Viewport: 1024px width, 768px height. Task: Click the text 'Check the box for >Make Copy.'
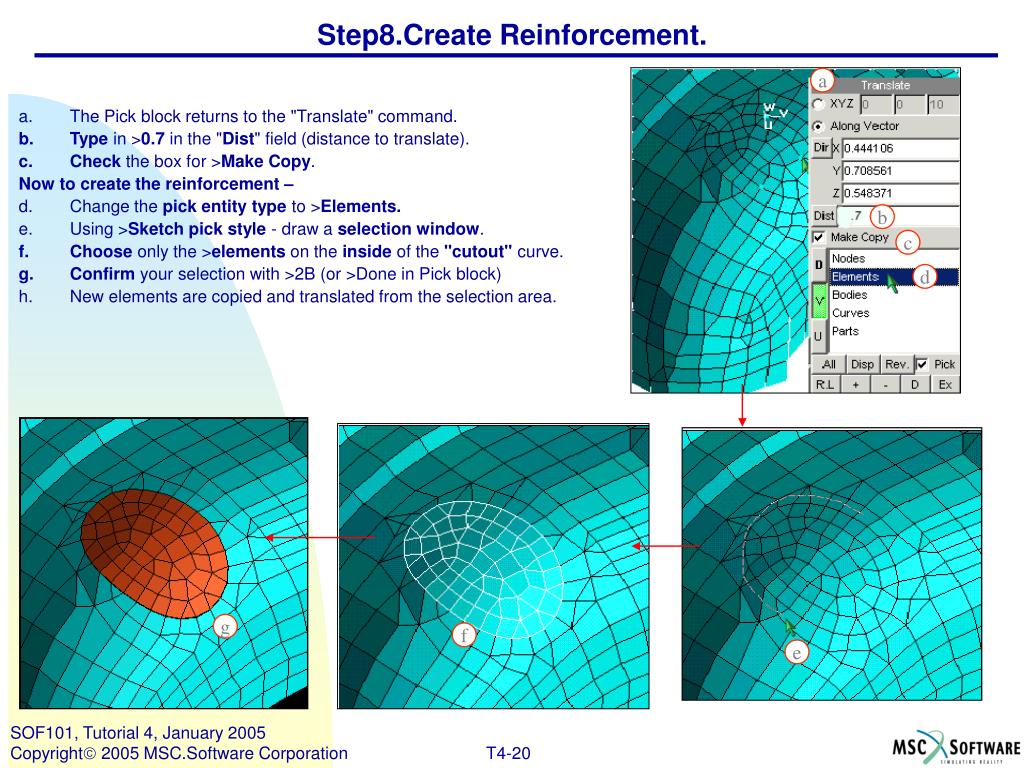tap(193, 161)
